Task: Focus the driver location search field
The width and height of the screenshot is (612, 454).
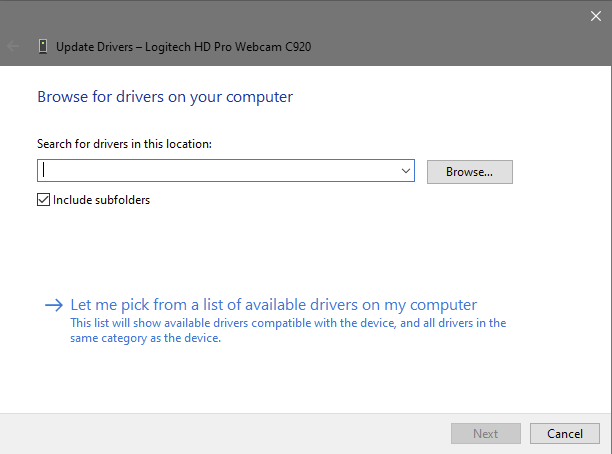Action: coord(226,171)
